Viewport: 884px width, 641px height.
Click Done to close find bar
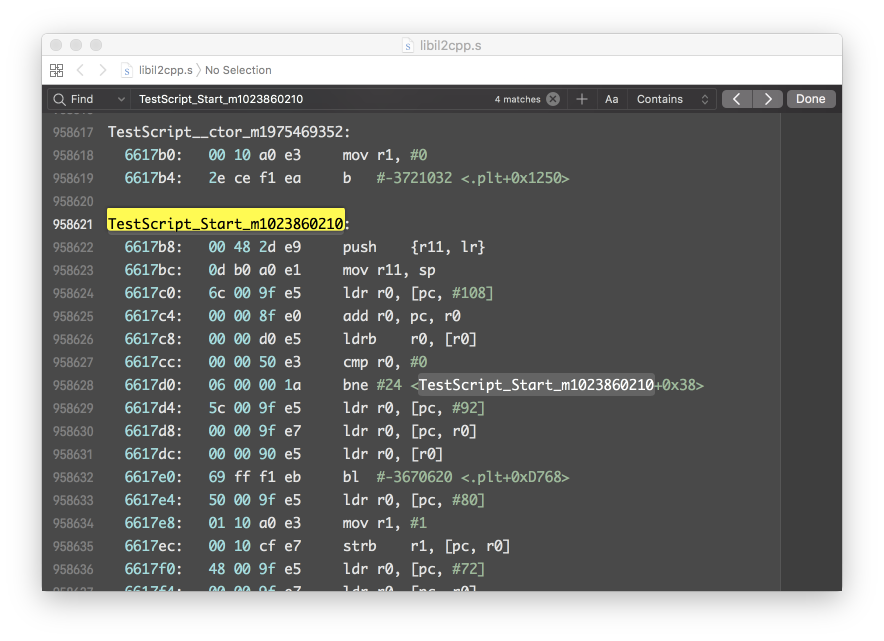[811, 99]
